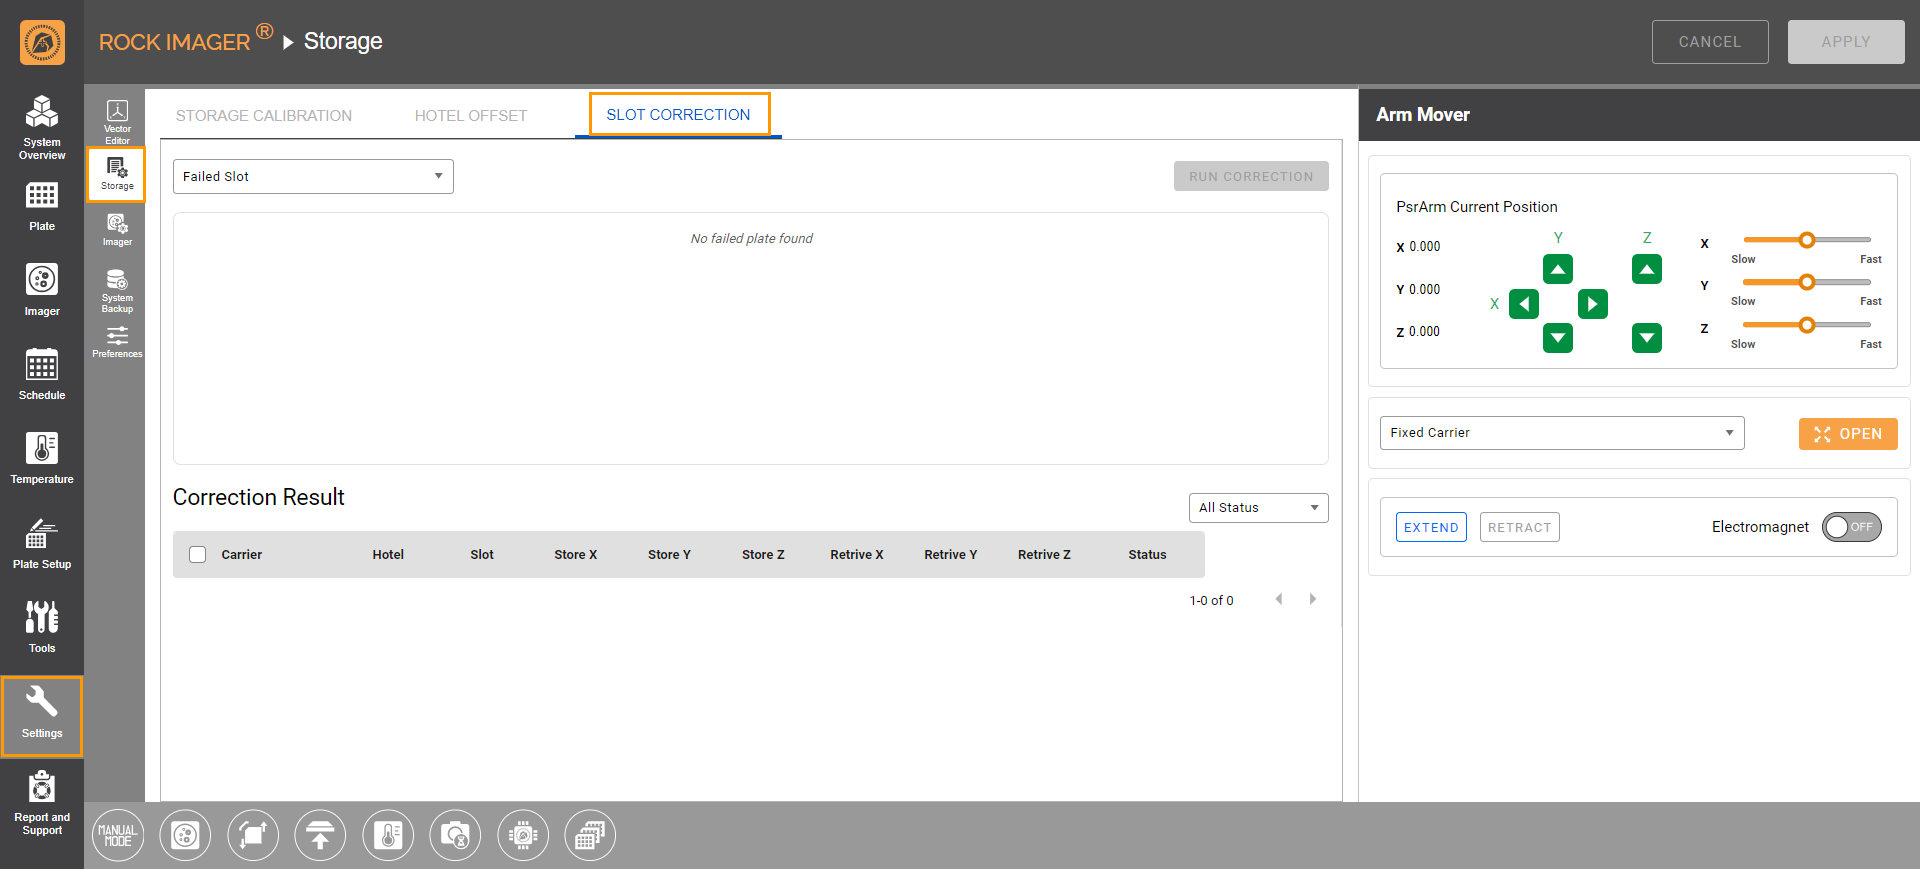Open Report and Support section
Screen dimensions: 1920x869
click(42, 802)
